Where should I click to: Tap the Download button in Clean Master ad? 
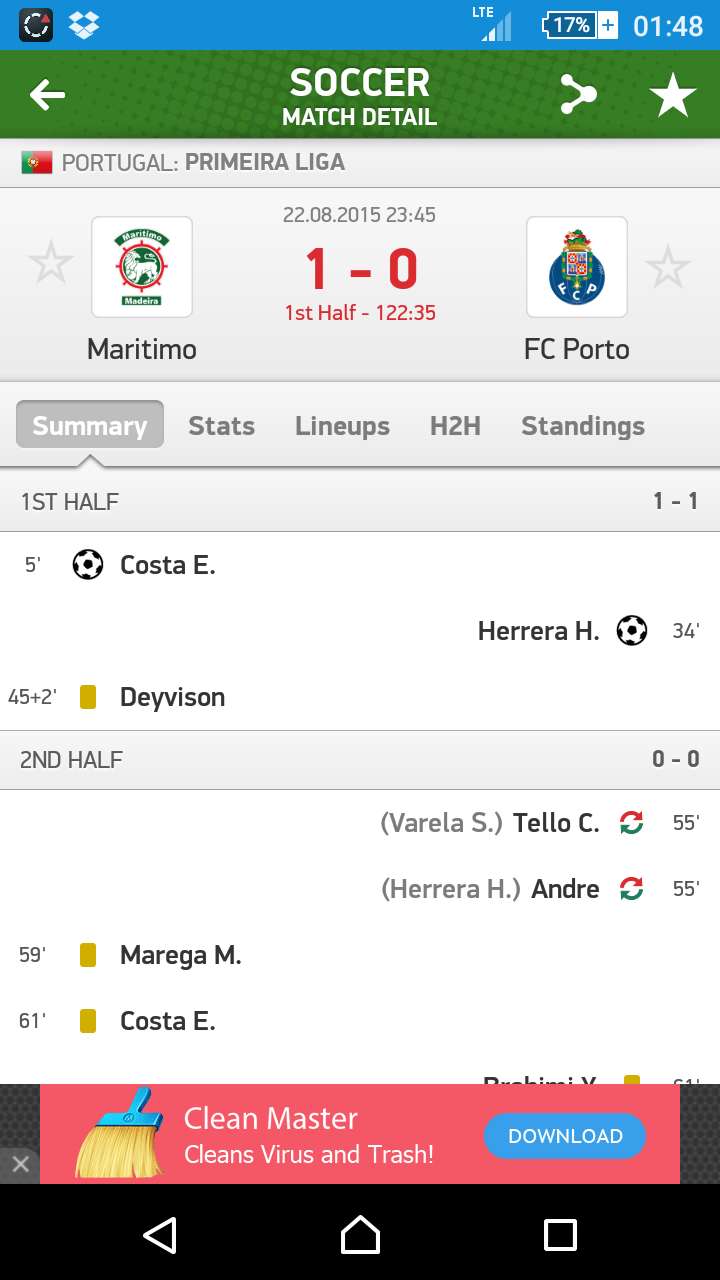[x=565, y=1136]
